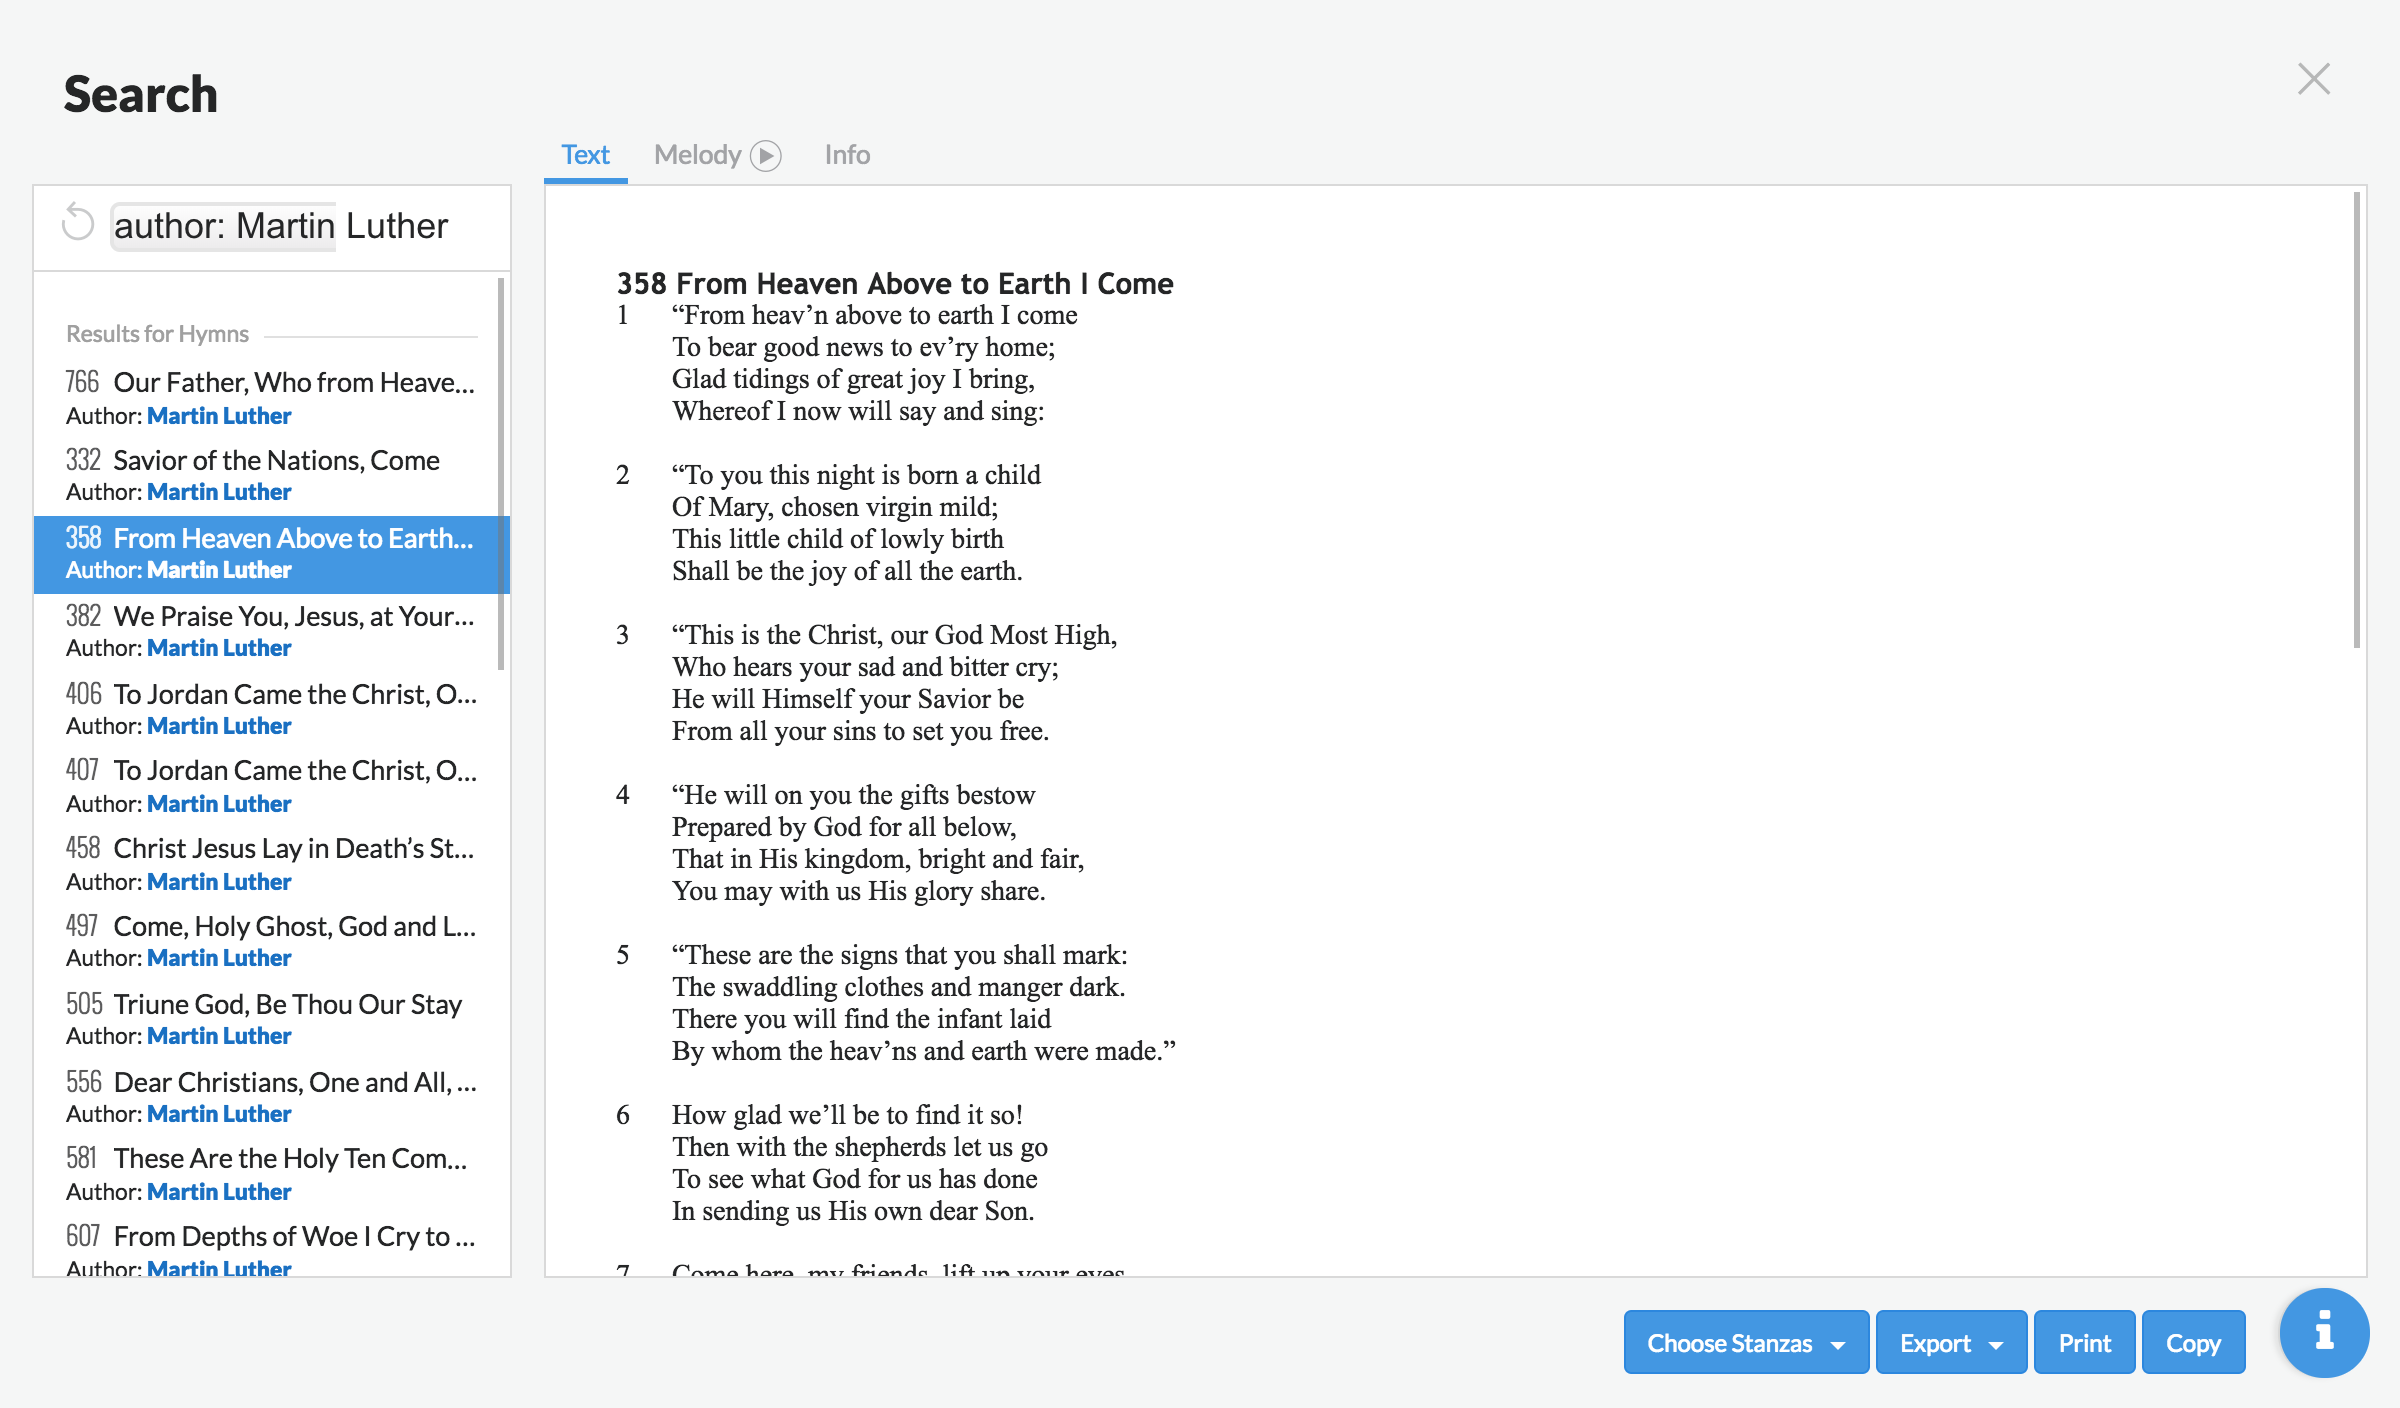Select hymn 407 To Jordan Came the Christ
Viewport: 2400px width, 1408px height.
[270, 786]
